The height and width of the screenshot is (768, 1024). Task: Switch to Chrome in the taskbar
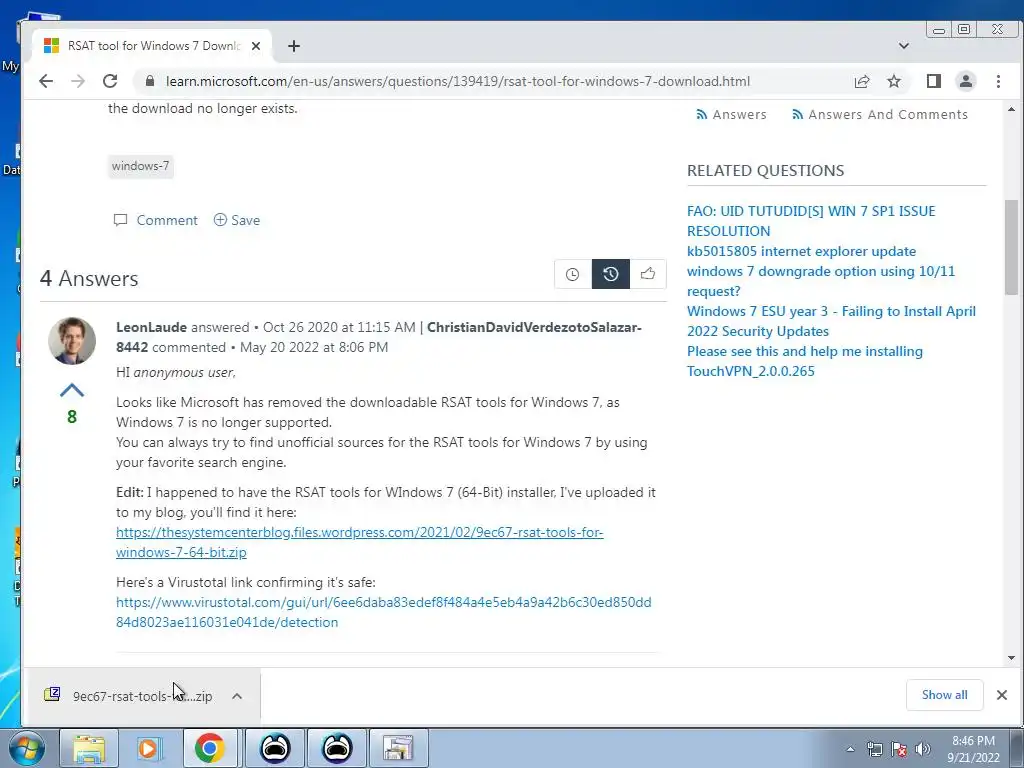pyautogui.click(x=210, y=748)
